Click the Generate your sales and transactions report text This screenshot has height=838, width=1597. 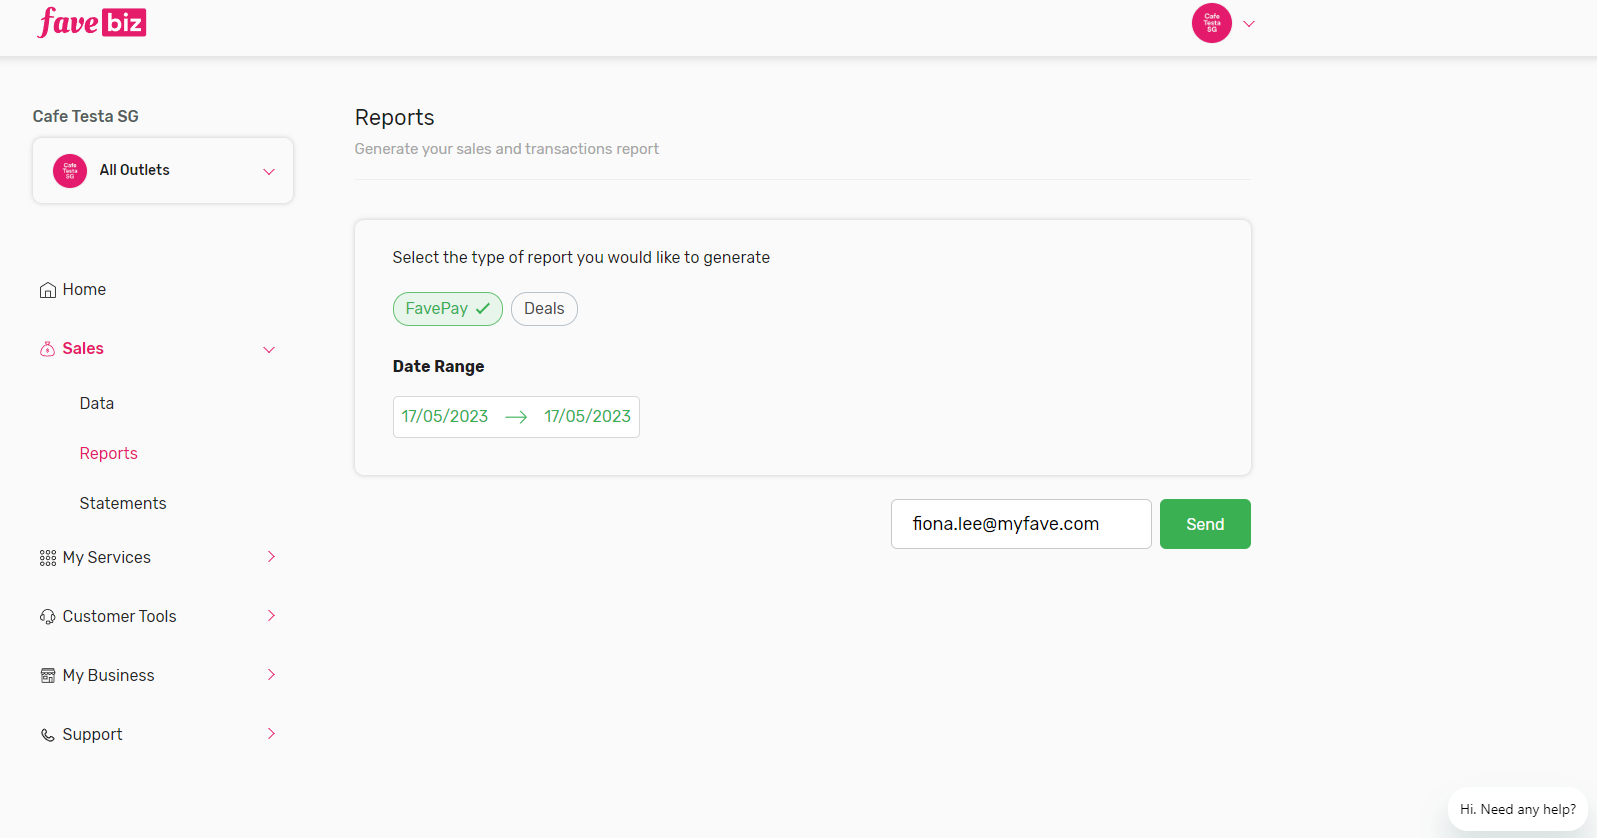pos(507,149)
